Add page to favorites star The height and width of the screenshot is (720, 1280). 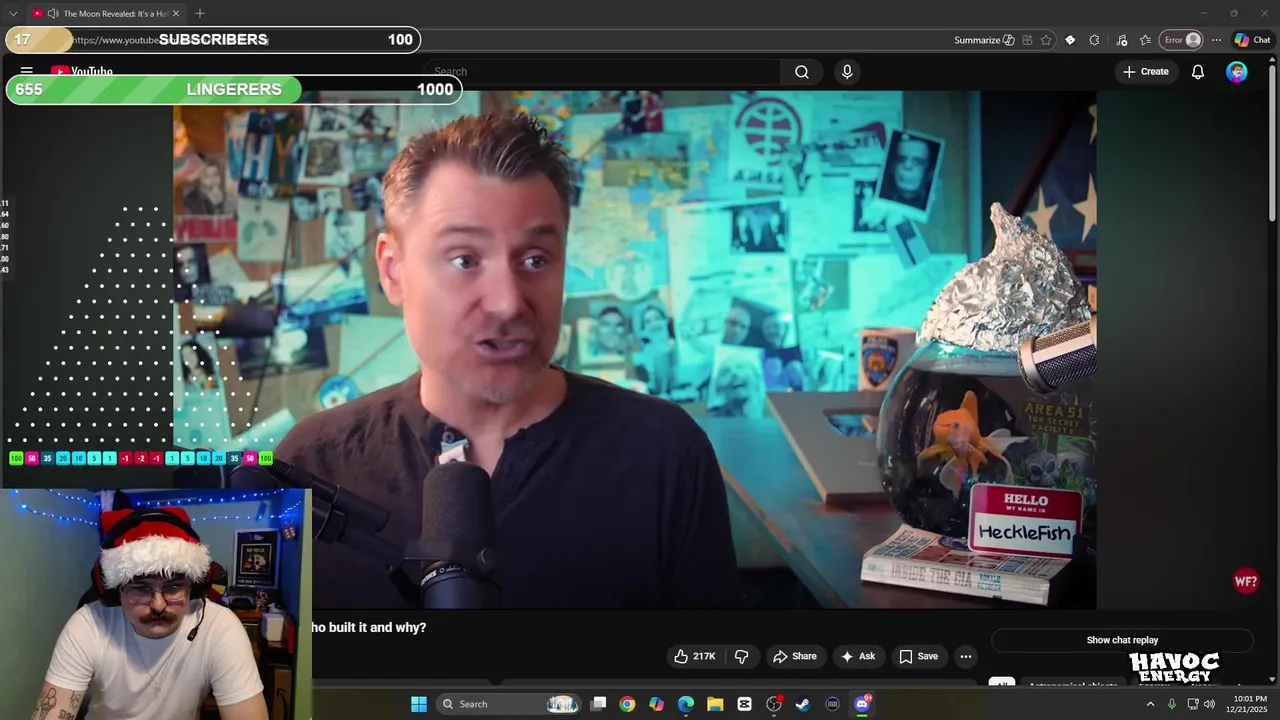pos(1046,40)
